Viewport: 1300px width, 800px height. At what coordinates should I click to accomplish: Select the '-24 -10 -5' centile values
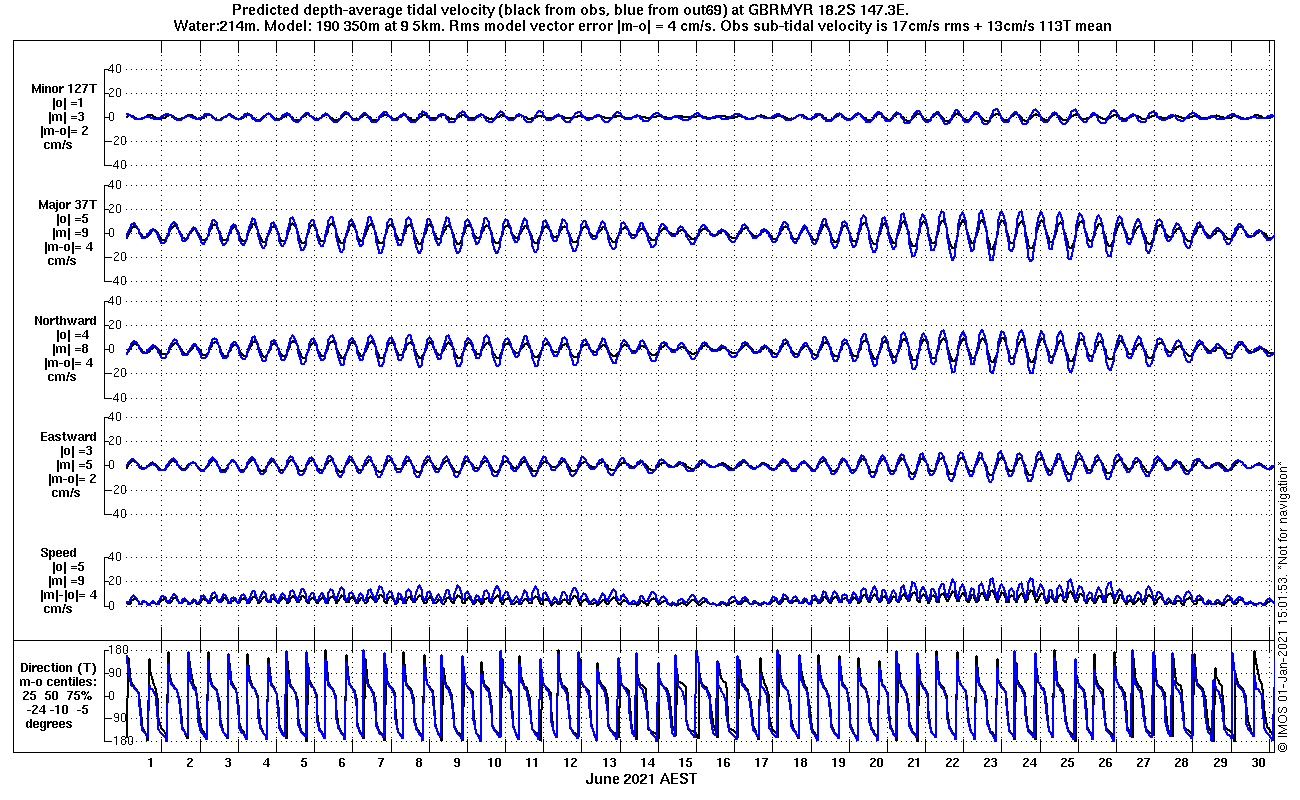tap(59, 709)
